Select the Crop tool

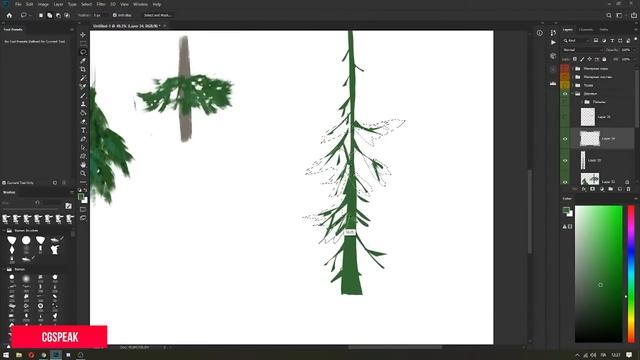coord(83,69)
